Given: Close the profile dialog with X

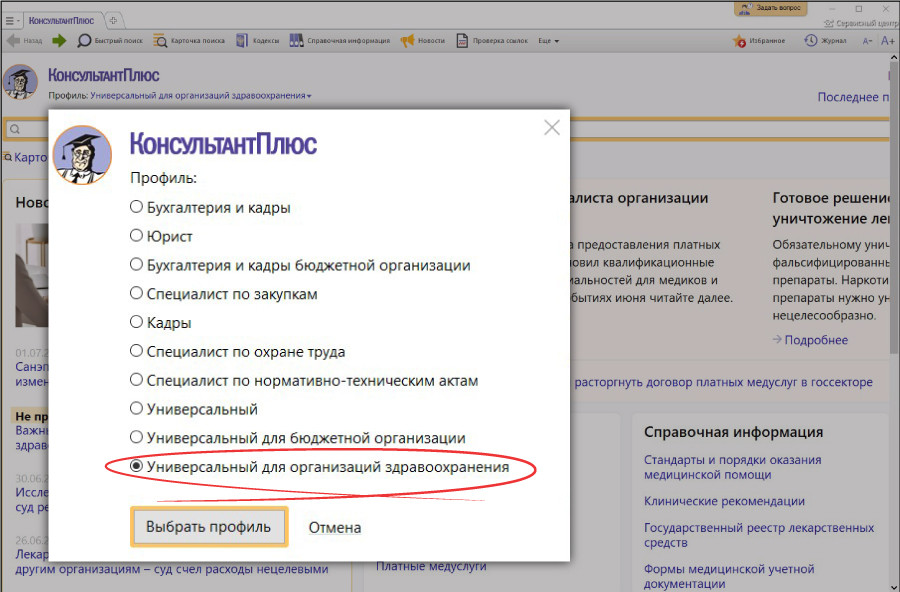Looking at the screenshot, I should point(552,127).
